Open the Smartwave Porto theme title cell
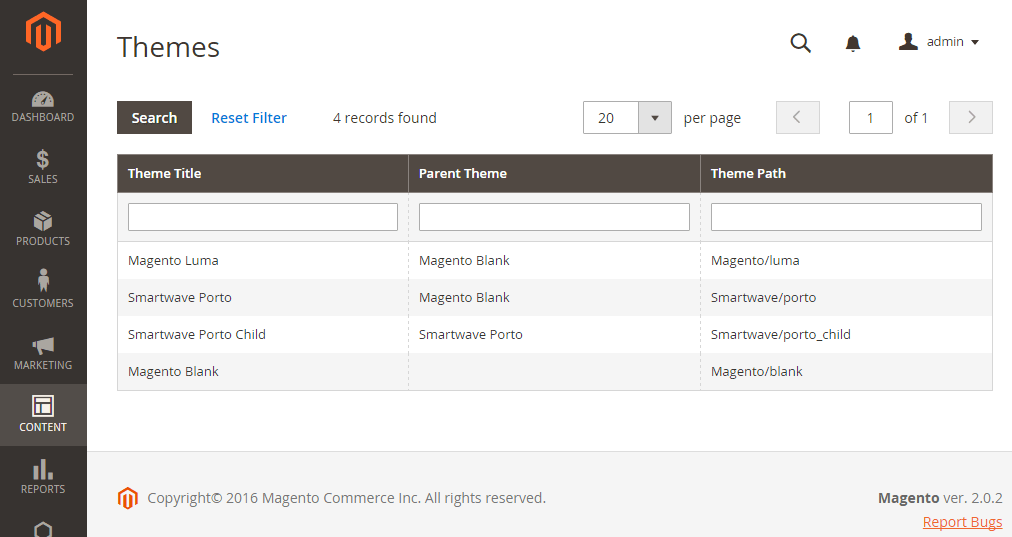Screen dimensions: 1012x537 (263, 298)
